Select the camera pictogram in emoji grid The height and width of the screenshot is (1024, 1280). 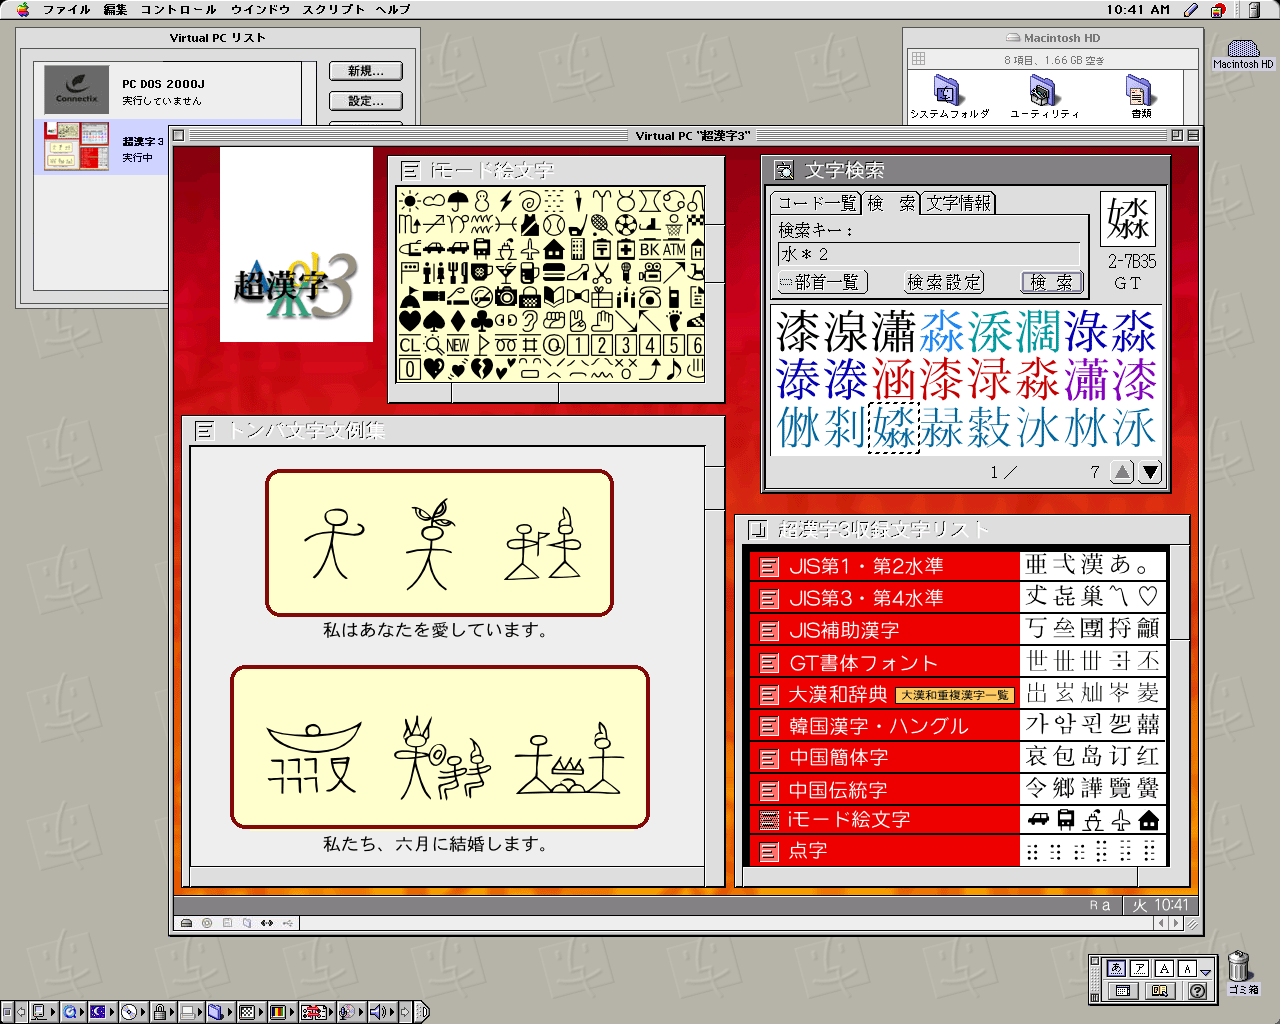tap(506, 296)
